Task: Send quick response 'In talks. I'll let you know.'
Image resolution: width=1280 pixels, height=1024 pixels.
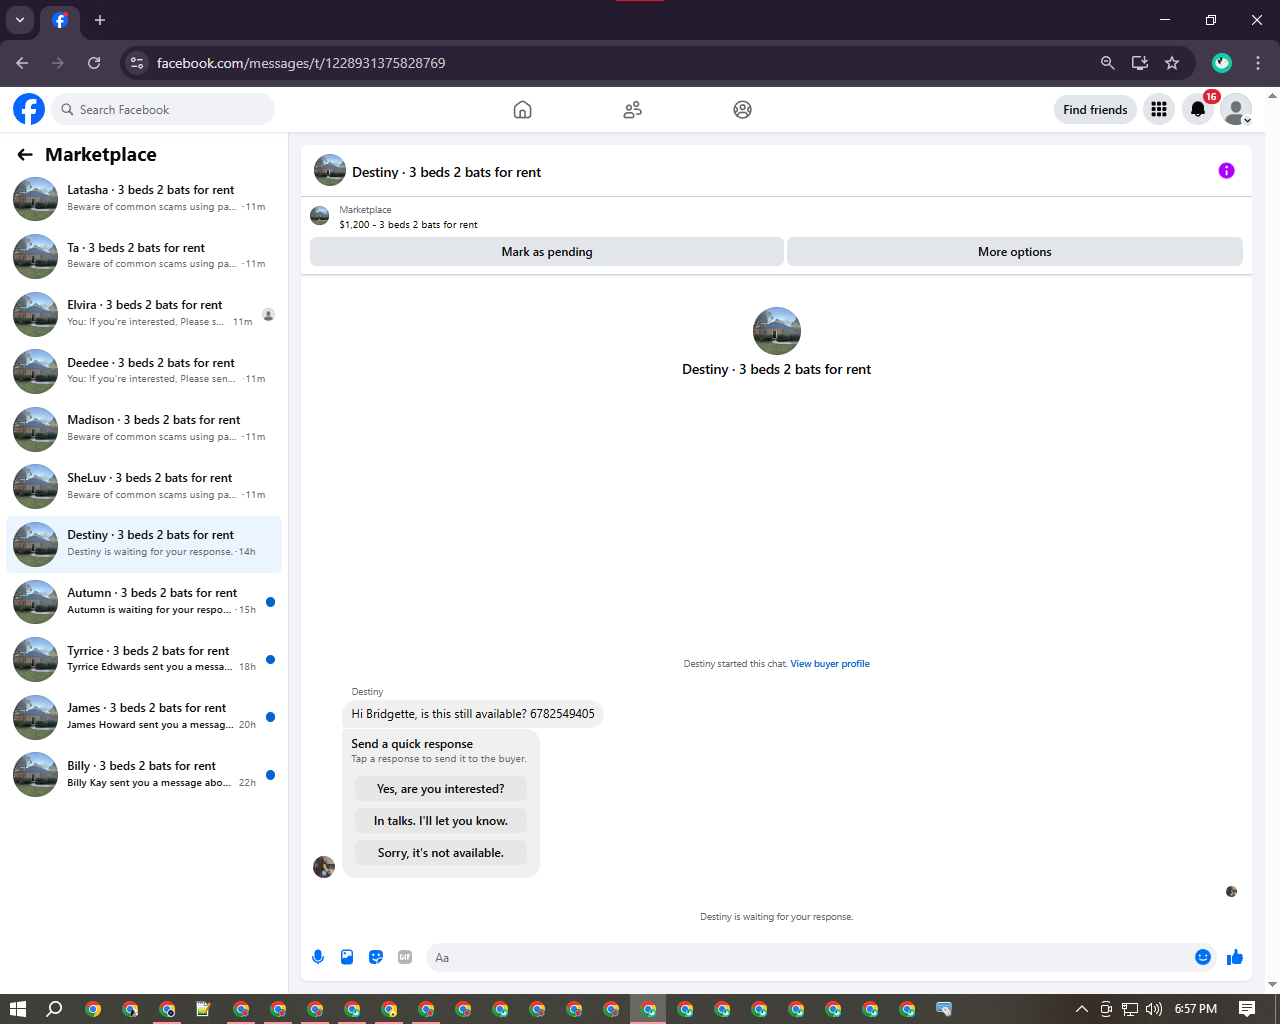Action: [441, 821]
